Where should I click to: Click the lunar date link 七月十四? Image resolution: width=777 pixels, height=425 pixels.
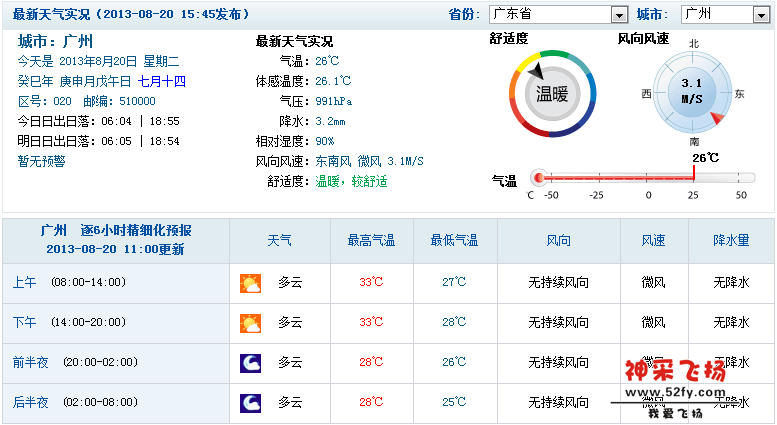click(162, 81)
